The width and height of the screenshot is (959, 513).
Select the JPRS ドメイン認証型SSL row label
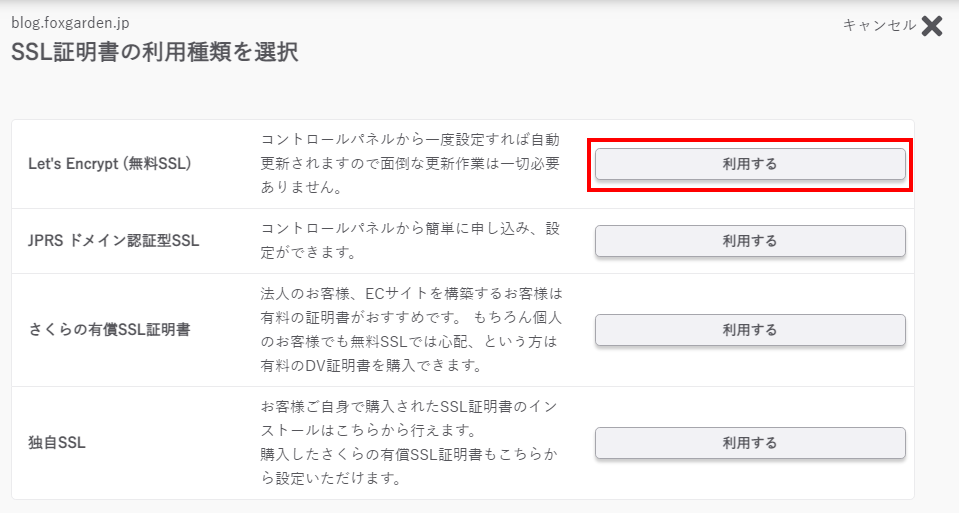coord(114,241)
